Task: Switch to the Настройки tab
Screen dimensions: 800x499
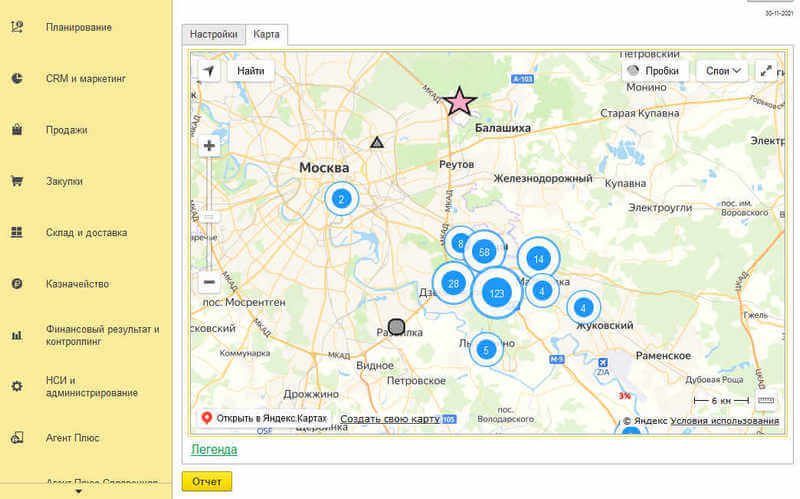Action: click(x=214, y=34)
